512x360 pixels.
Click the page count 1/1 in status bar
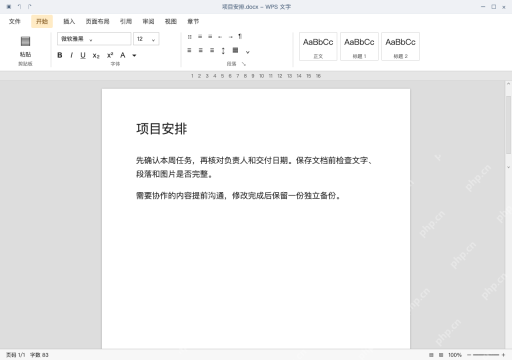click(16, 355)
